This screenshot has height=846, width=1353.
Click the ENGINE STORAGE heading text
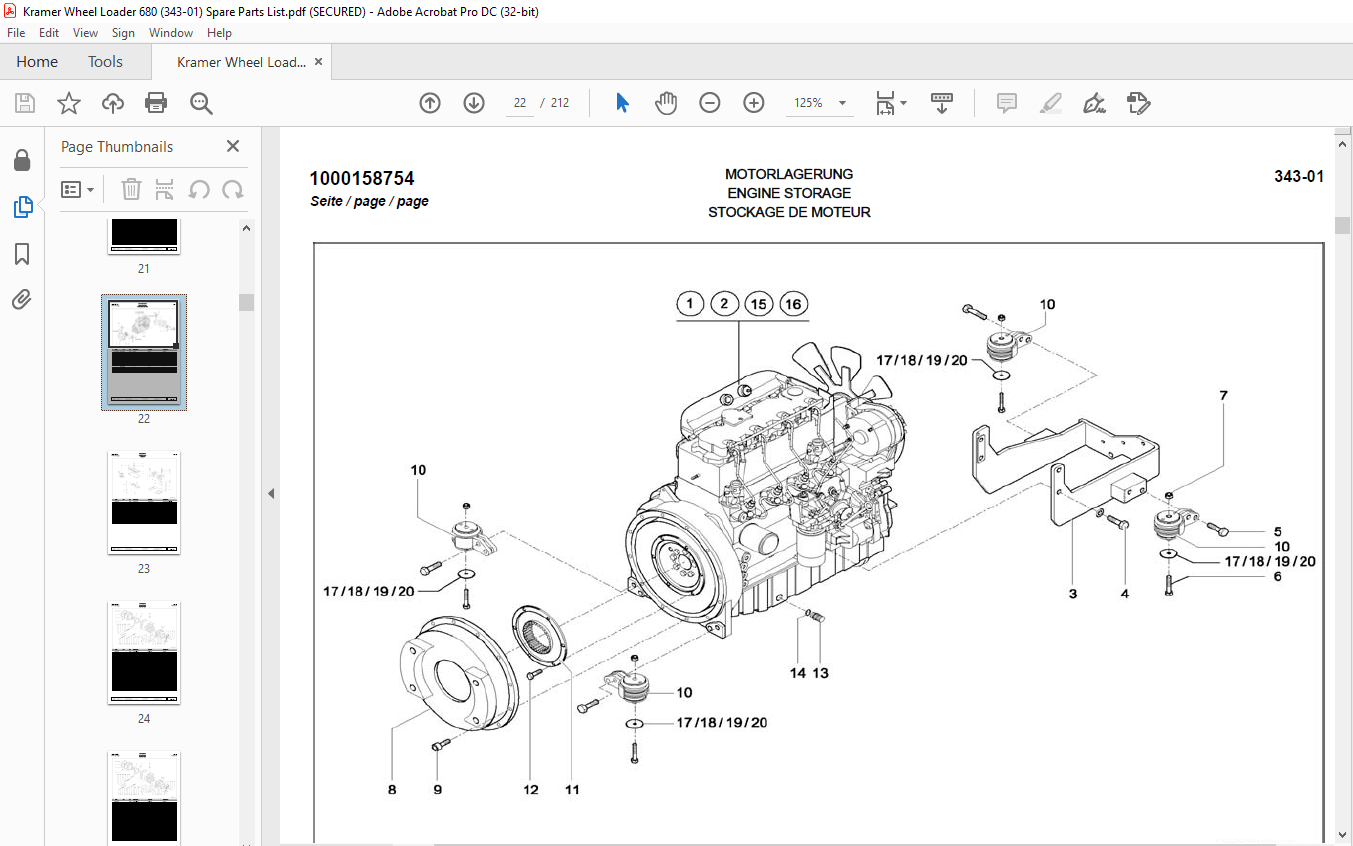(x=789, y=193)
